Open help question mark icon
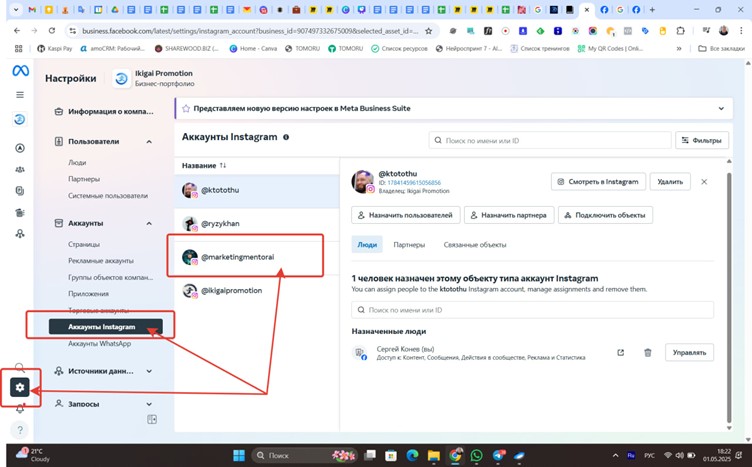 pyautogui.click(x=20, y=430)
